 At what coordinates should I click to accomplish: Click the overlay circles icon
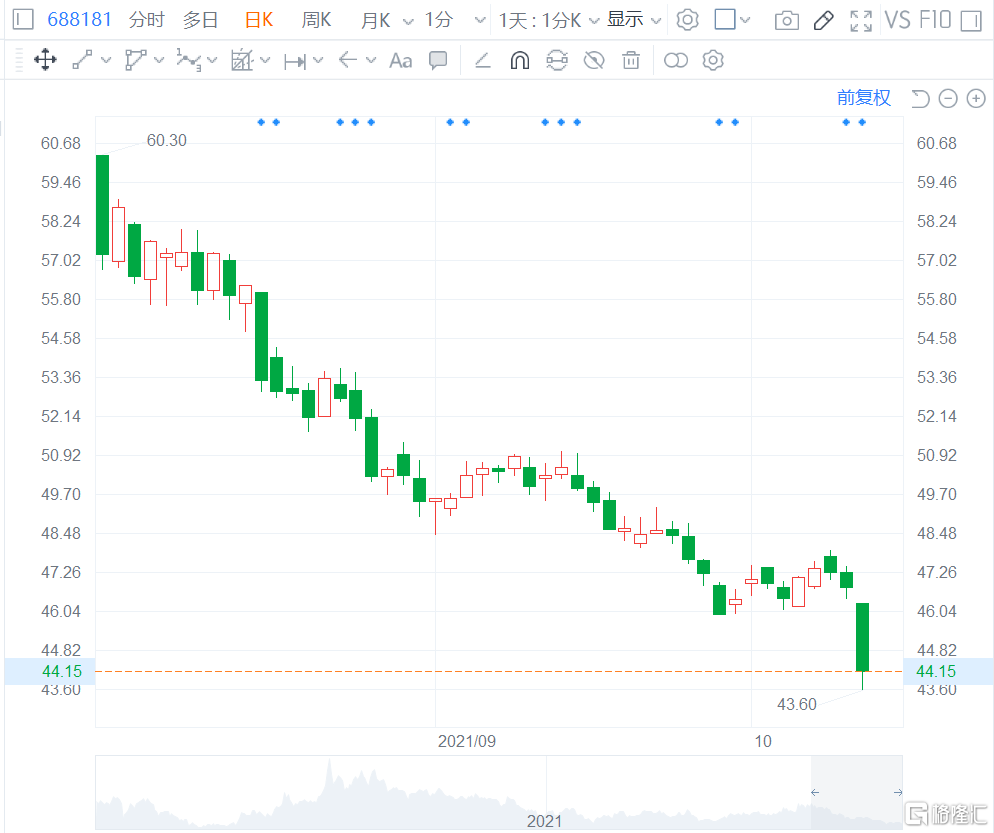676,60
